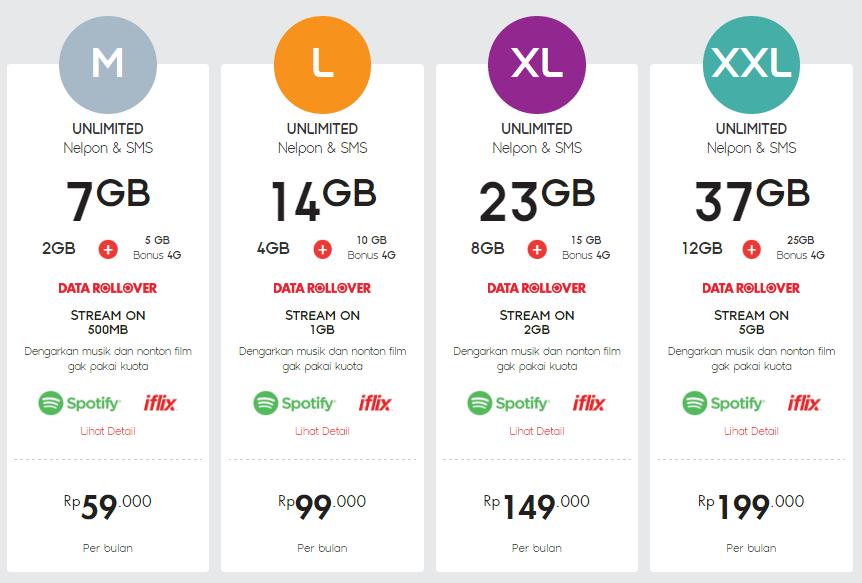Click the grey M plan circle badge
Image resolution: width=862 pixels, height=583 pixels.
click(x=108, y=64)
